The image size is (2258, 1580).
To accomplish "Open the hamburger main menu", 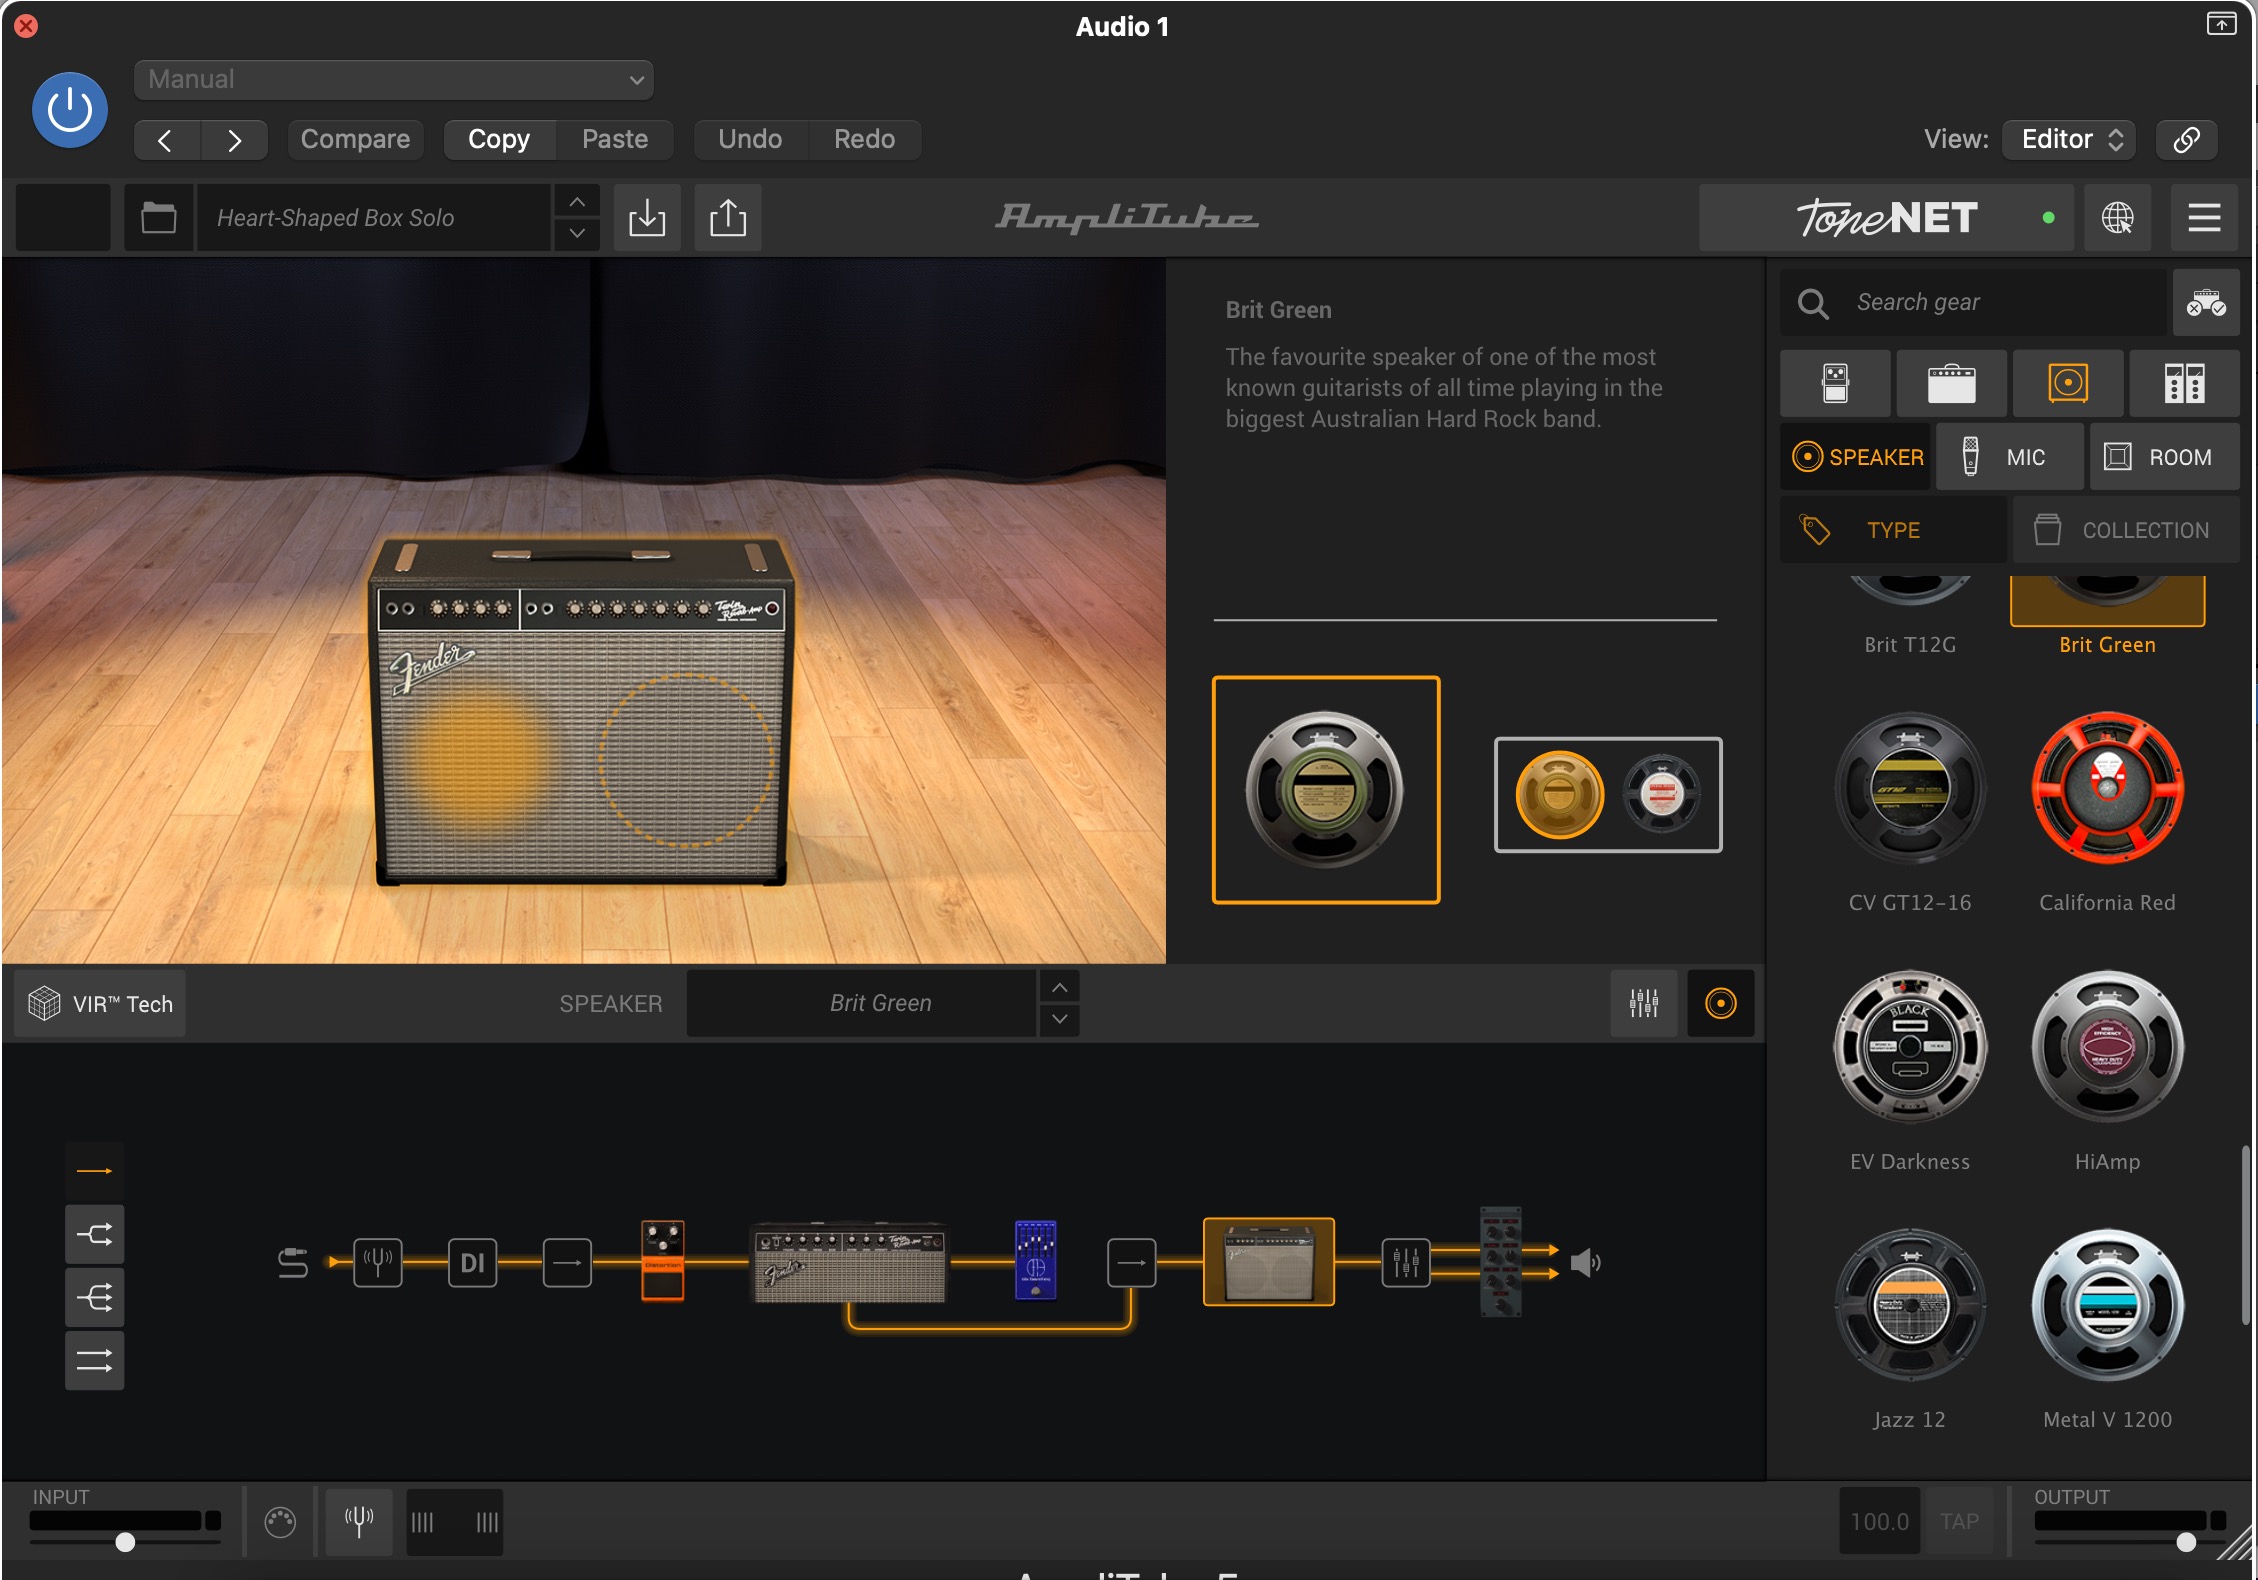I will click(x=2204, y=217).
